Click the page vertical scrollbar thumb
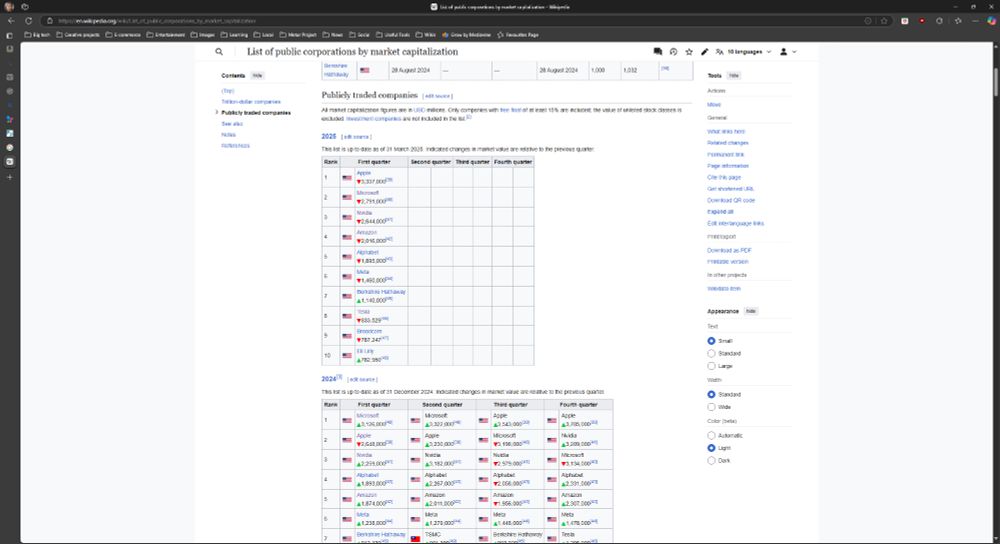Image resolution: width=1000 pixels, height=544 pixels. pos(995,82)
